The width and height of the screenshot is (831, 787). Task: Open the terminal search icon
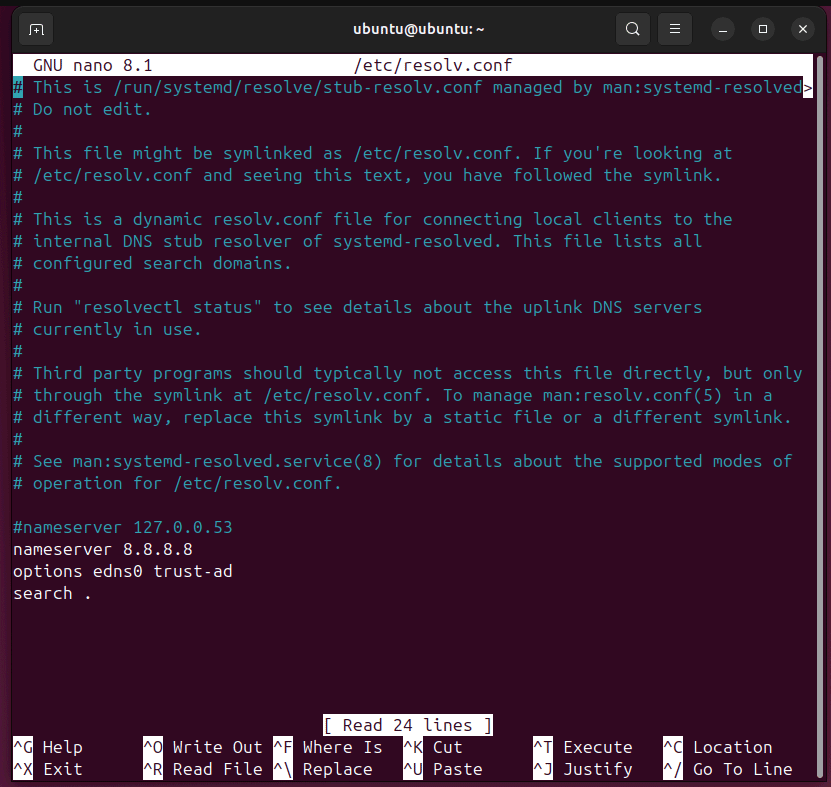(x=632, y=29)
